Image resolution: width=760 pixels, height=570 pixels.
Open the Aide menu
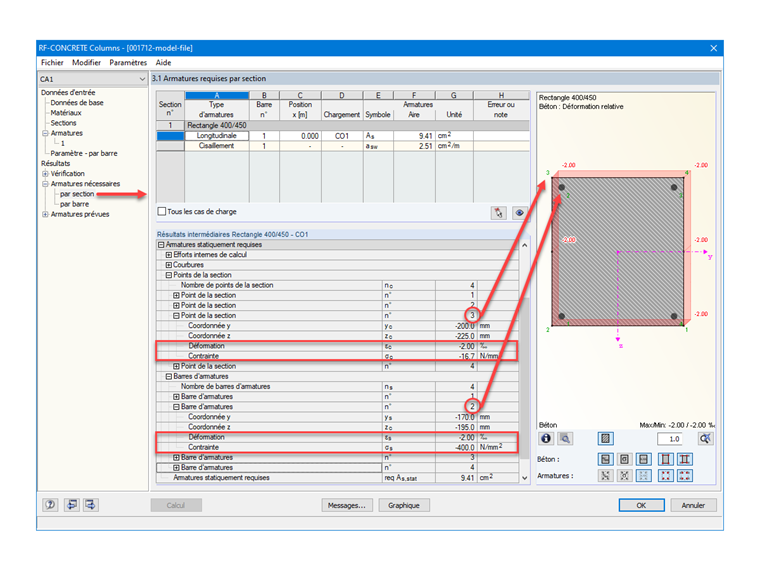[163, 63]
